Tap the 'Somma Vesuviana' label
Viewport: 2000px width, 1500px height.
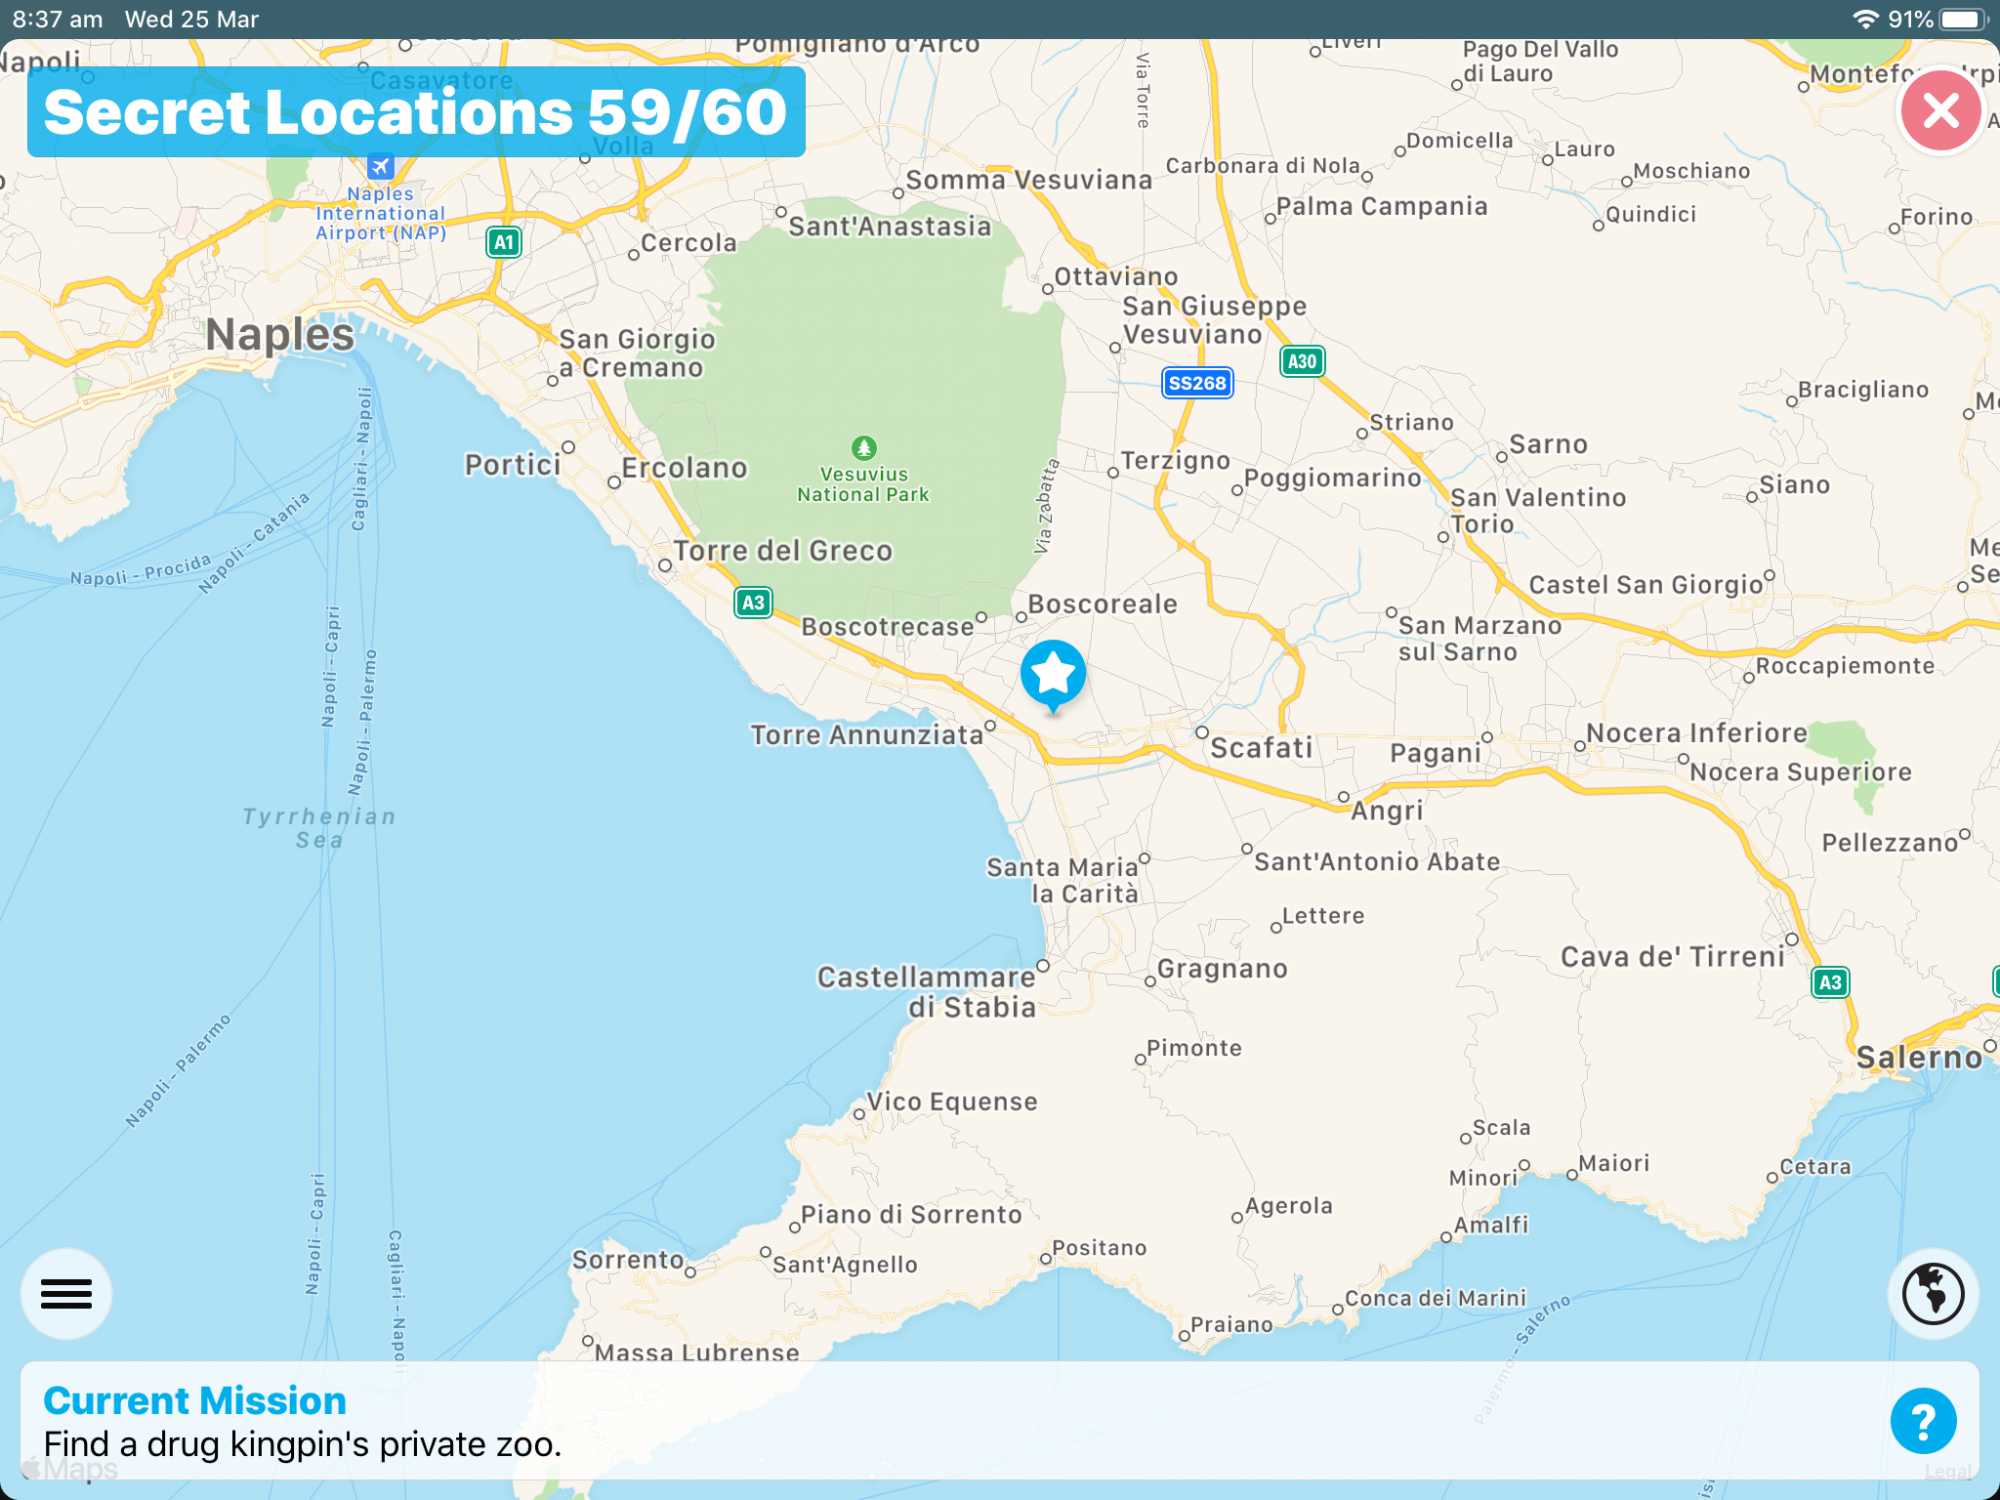tap(1029, 179)
